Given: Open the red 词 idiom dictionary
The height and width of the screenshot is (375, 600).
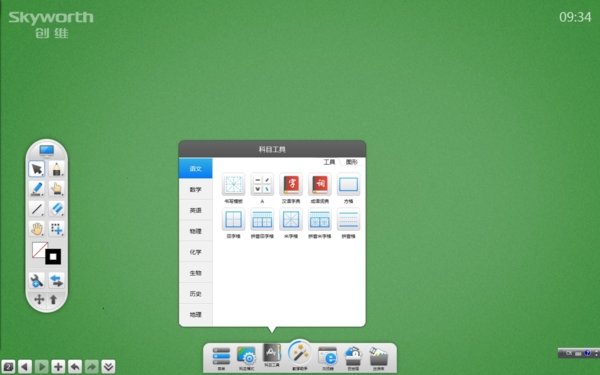Looking at the screenshot, I should coord(320,184).
